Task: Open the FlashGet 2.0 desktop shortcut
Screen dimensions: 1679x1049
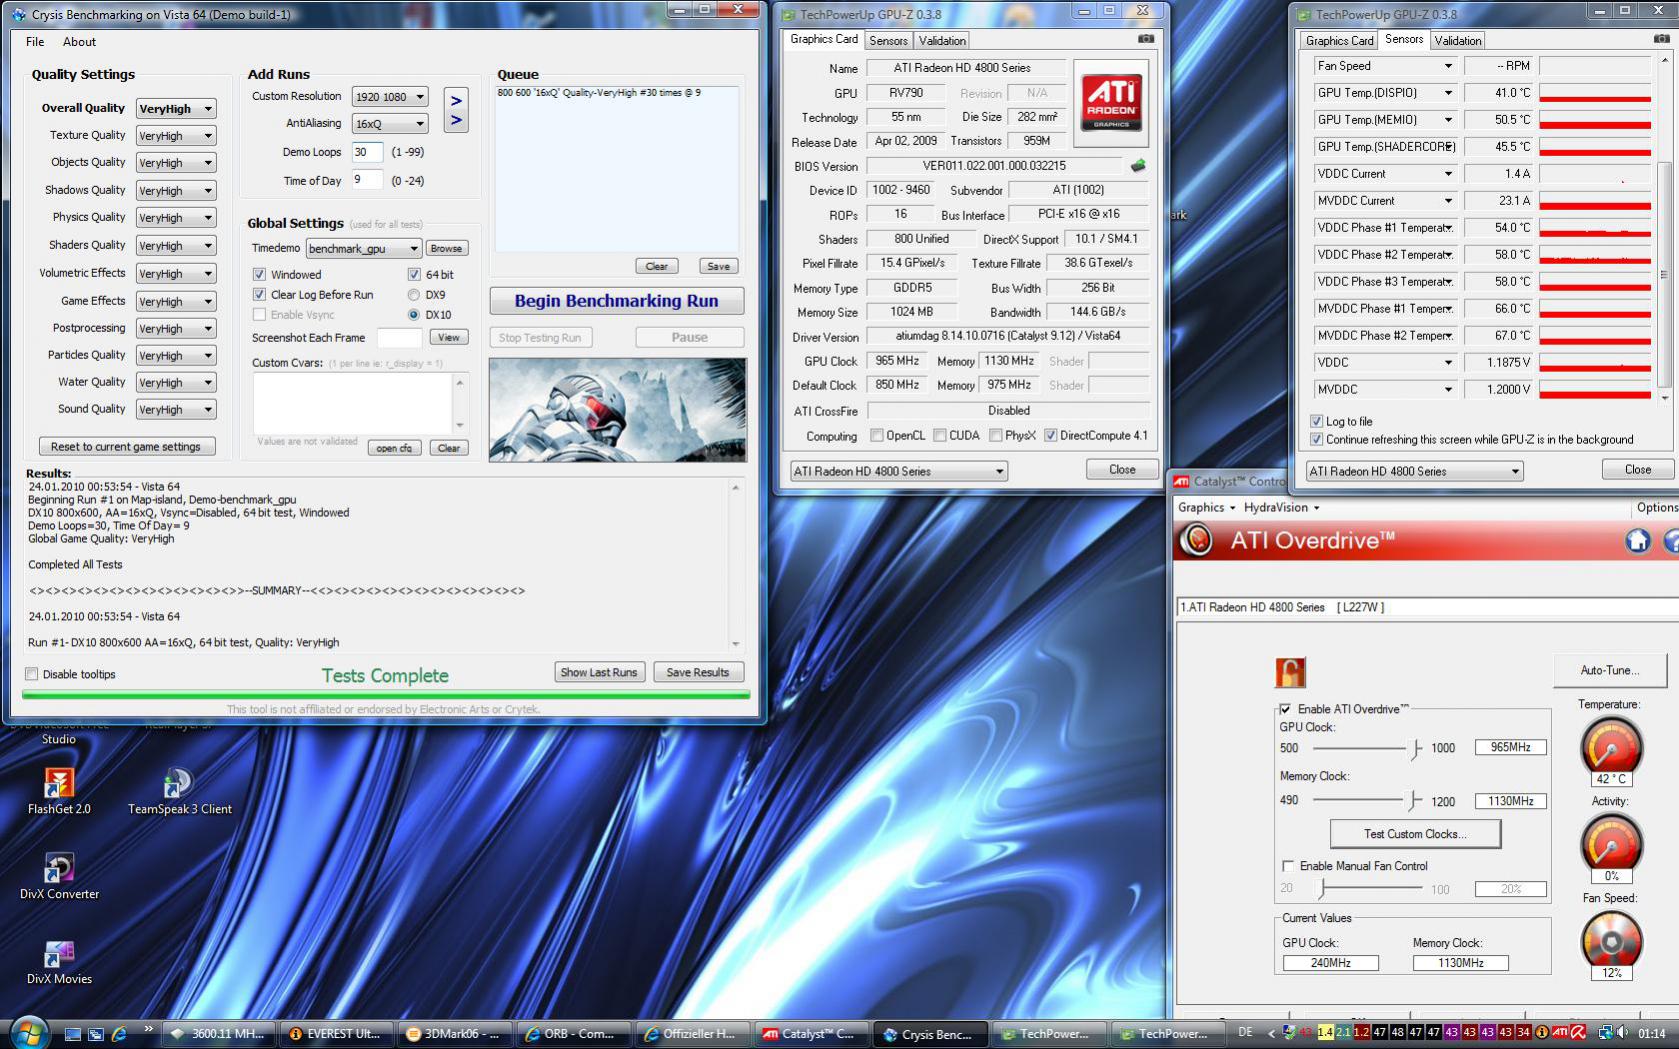Action: point(59,791)
